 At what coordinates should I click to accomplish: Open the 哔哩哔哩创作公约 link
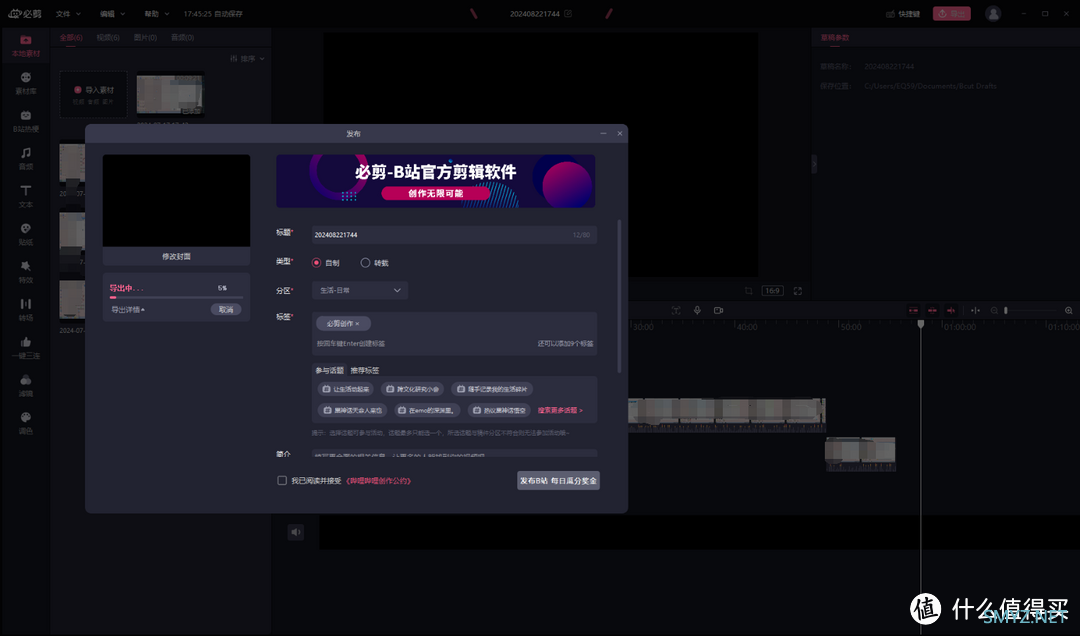click(x=379, y=480)
